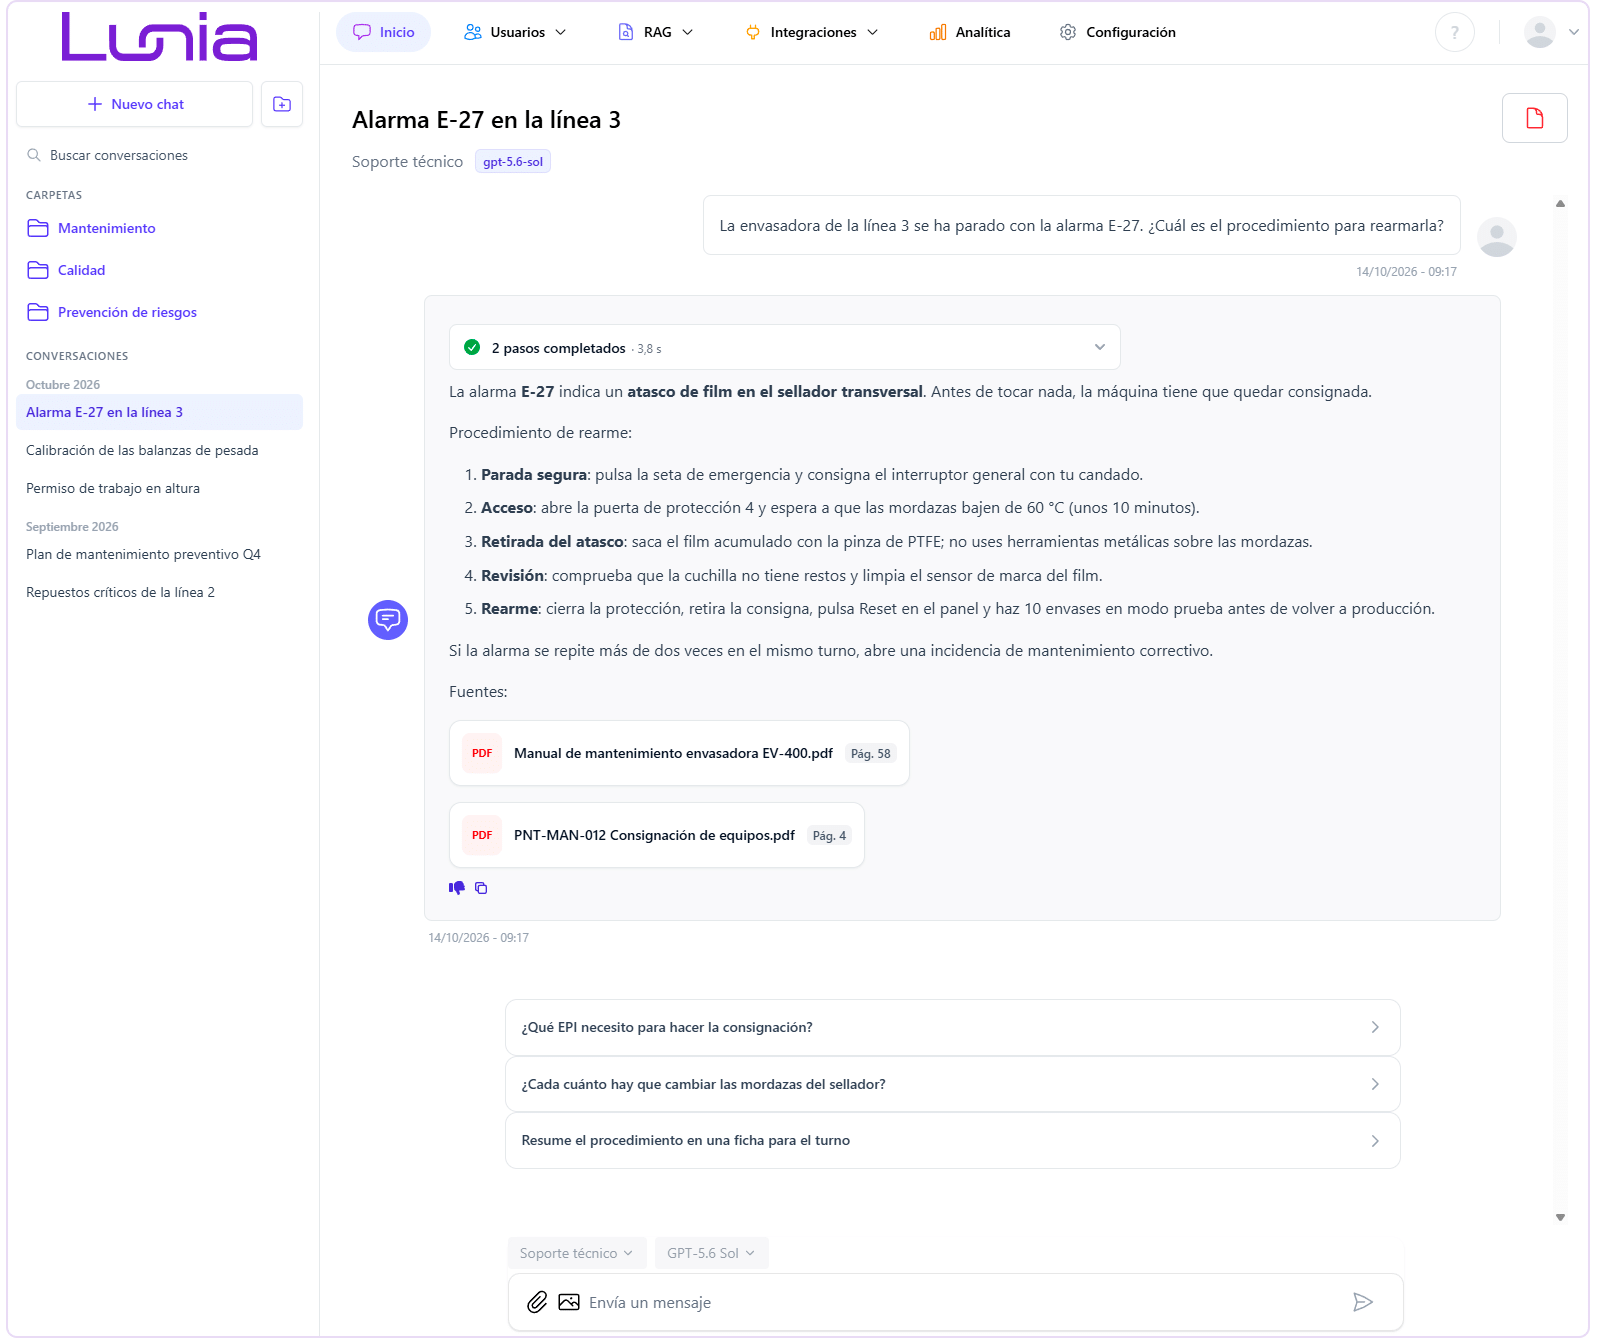Screen dimensions: 1600x1340
Task: Open the GPT-5.6 Sol model selector
Action: (x=711, y=1253)
